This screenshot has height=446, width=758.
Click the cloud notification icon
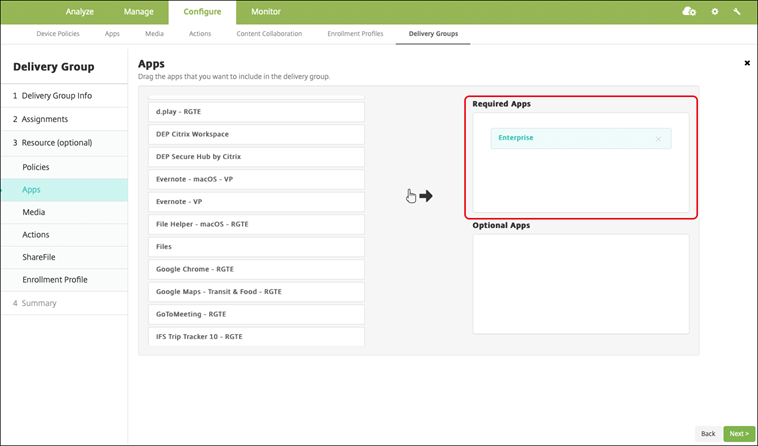[688, 11]
